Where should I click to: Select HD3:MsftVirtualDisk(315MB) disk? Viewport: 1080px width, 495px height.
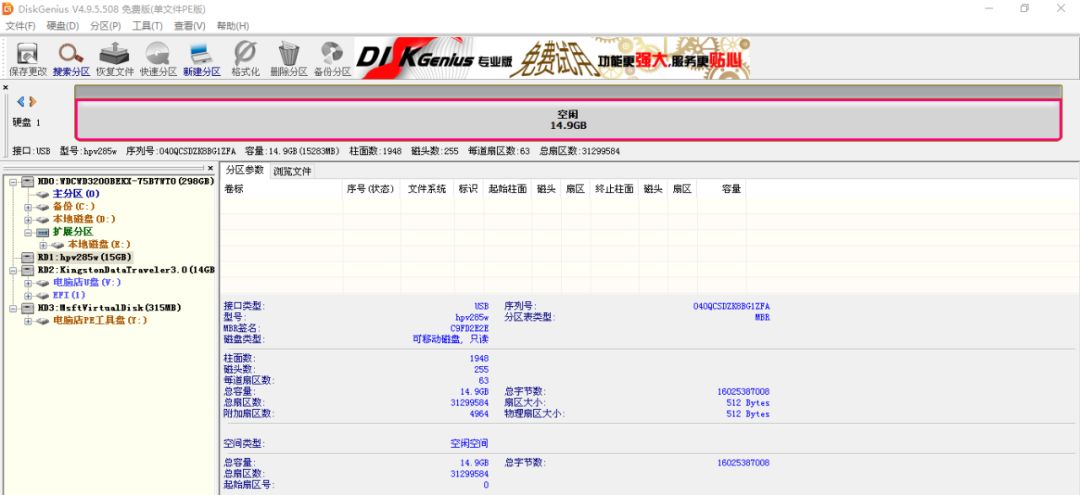tap(110, 308)
